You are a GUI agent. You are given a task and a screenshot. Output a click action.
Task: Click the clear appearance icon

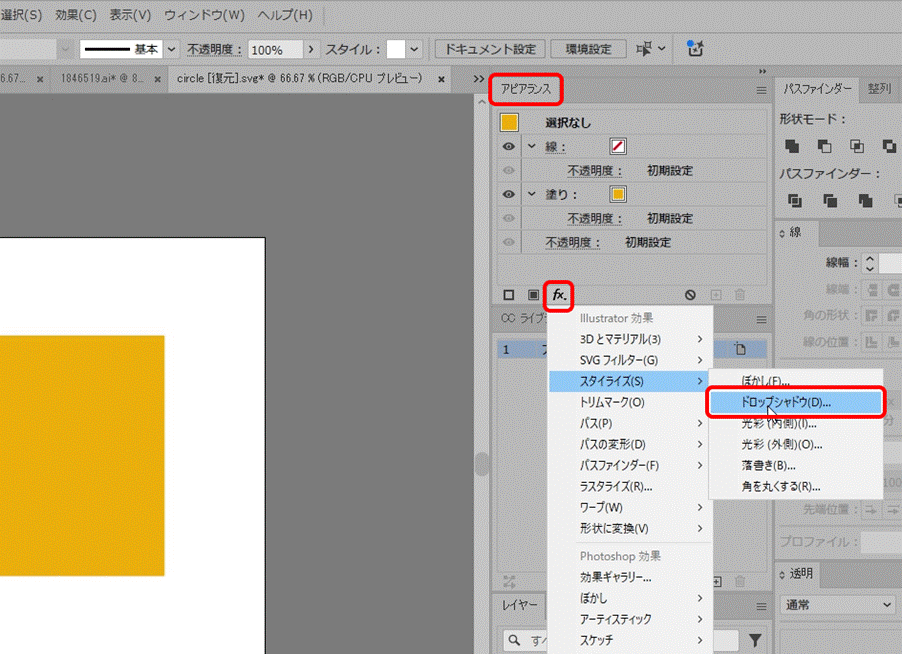pos(690,294)
